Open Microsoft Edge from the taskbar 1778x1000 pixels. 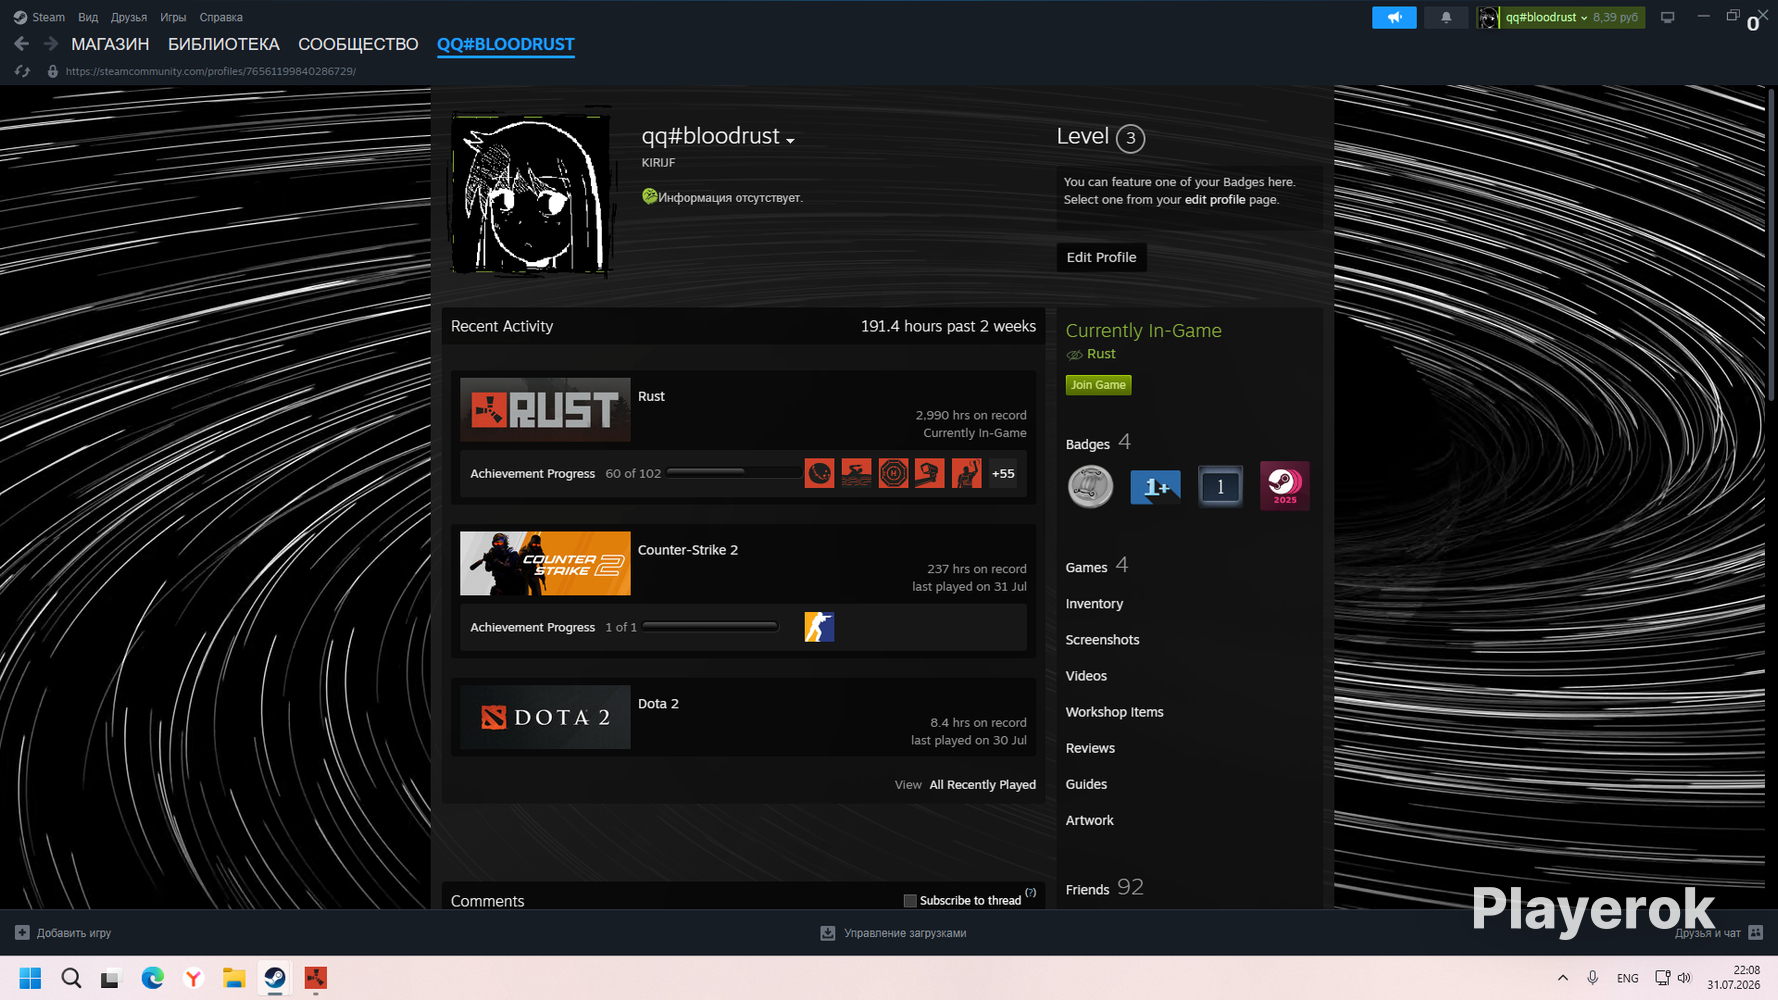click(x=152, y=978)
